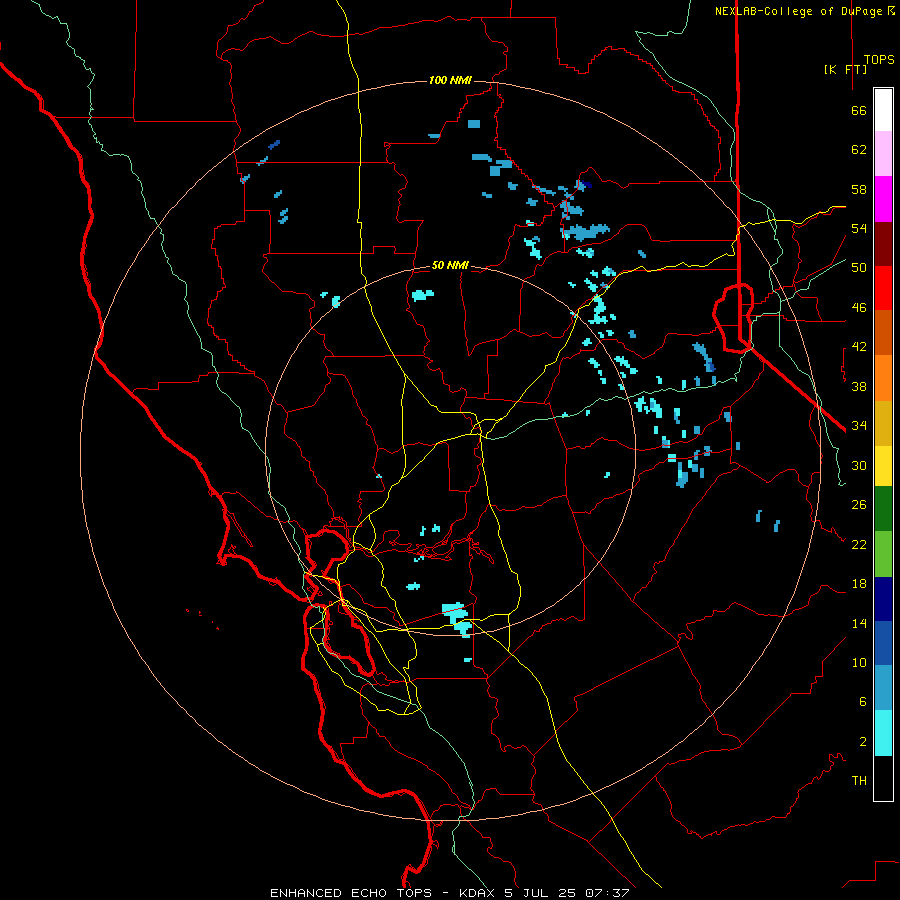This screenshot has height=900, width=900.
Task: Click the 5 JUL 25 07:37 timestamp
Action: coord(567,893)
